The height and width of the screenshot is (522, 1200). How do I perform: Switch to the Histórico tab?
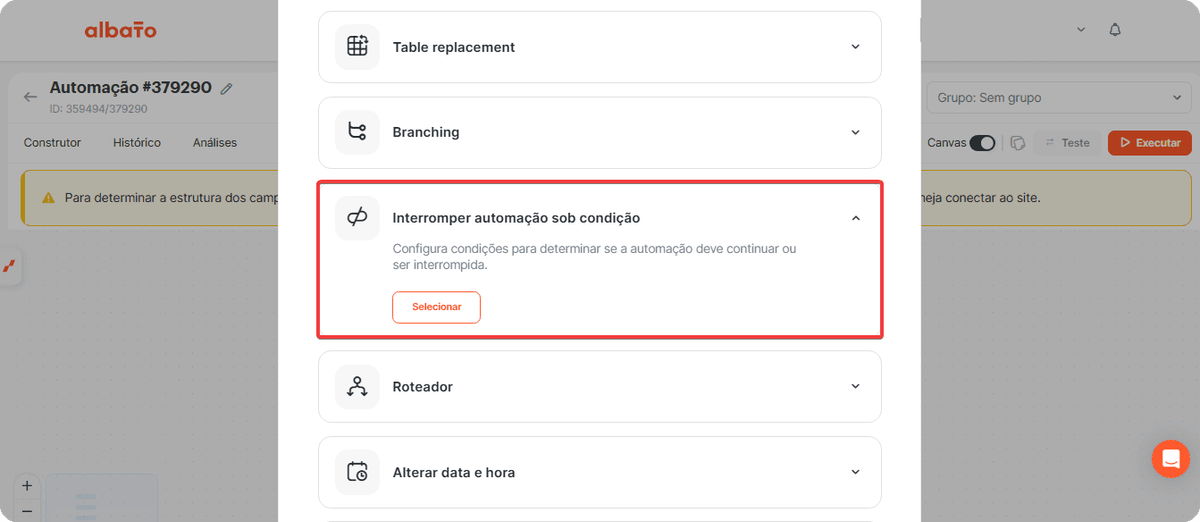[137, 143]
